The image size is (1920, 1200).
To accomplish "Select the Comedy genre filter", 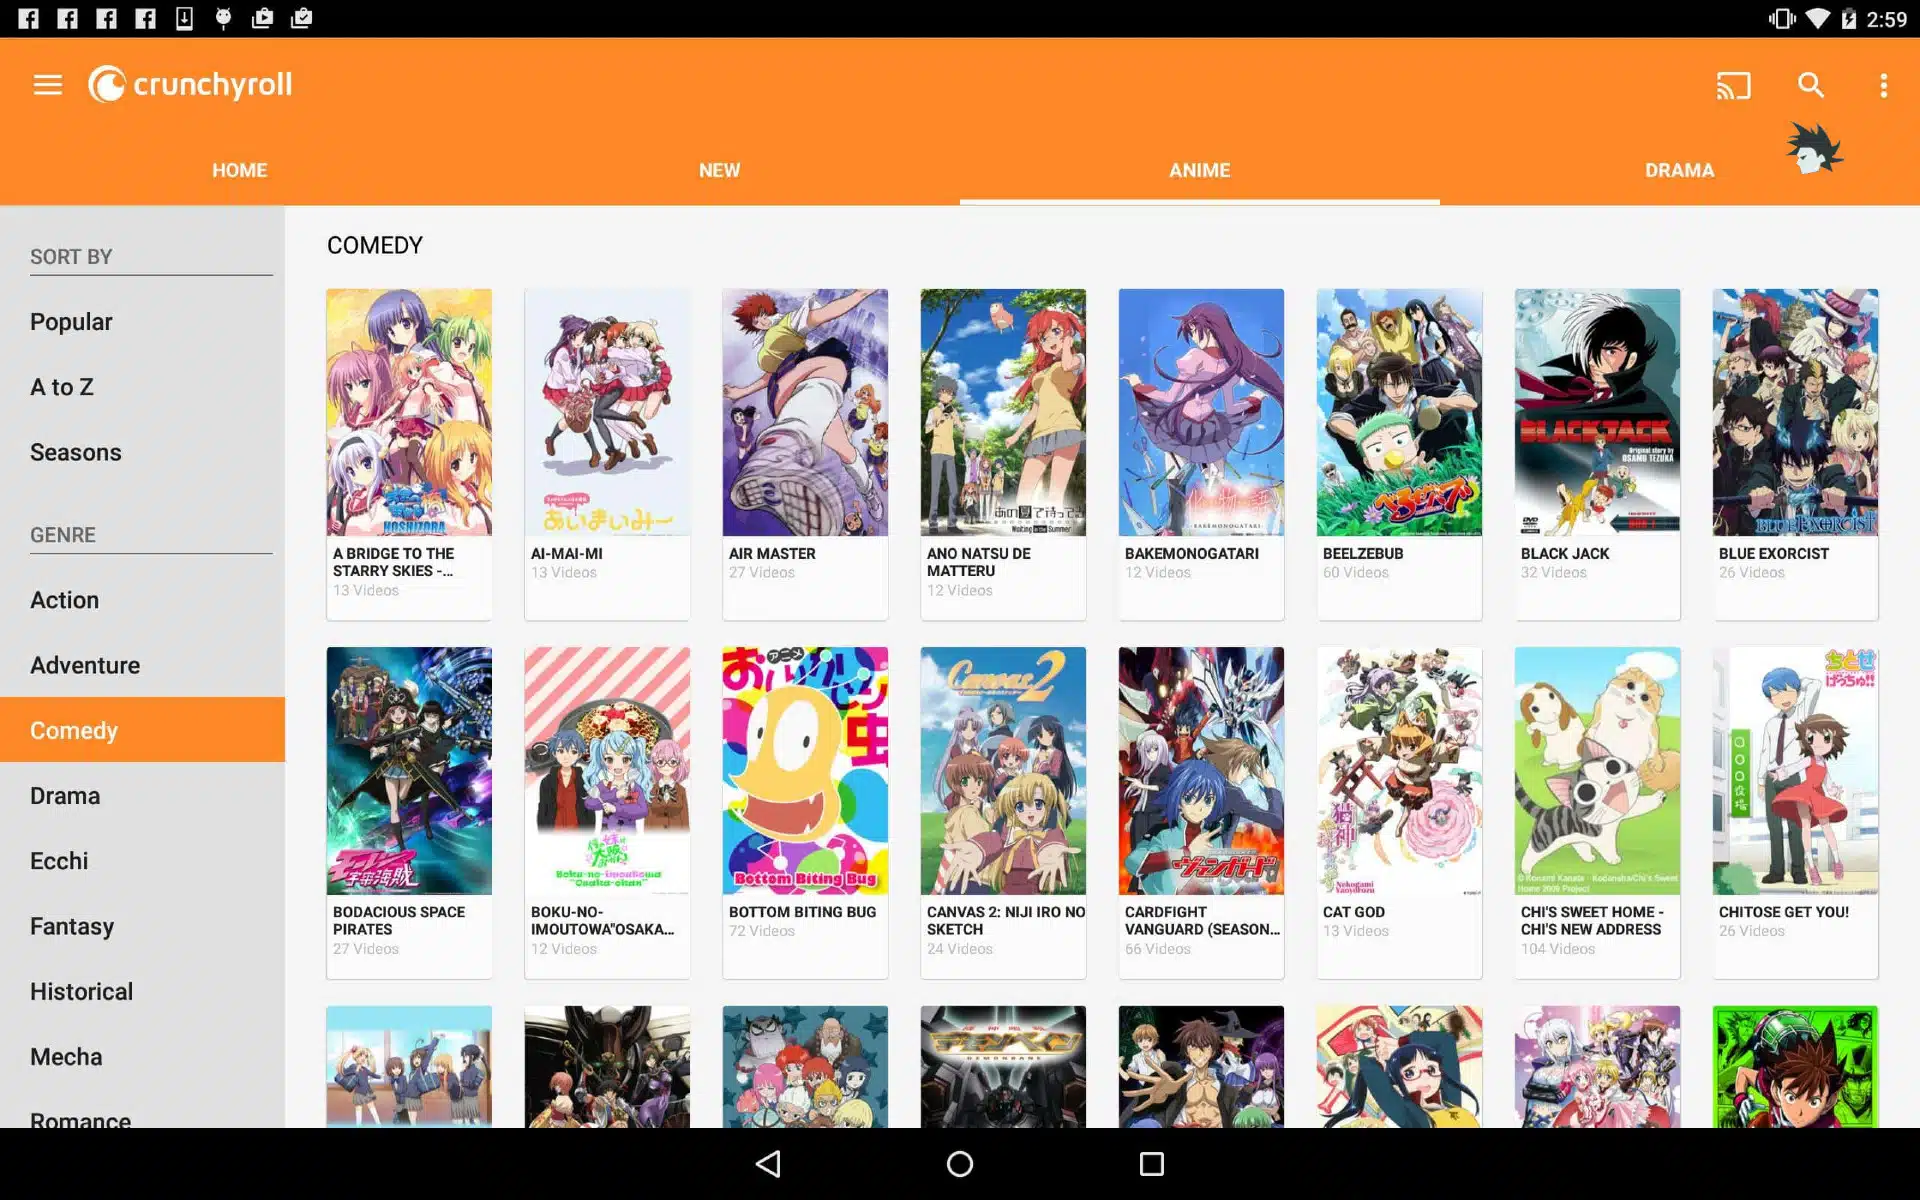I will 73,730.
